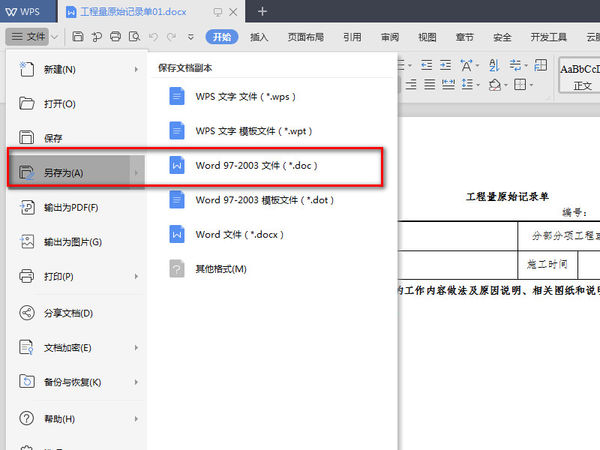
Task: Choose 文档加密(E) menu entry
Action: [77, 347]
